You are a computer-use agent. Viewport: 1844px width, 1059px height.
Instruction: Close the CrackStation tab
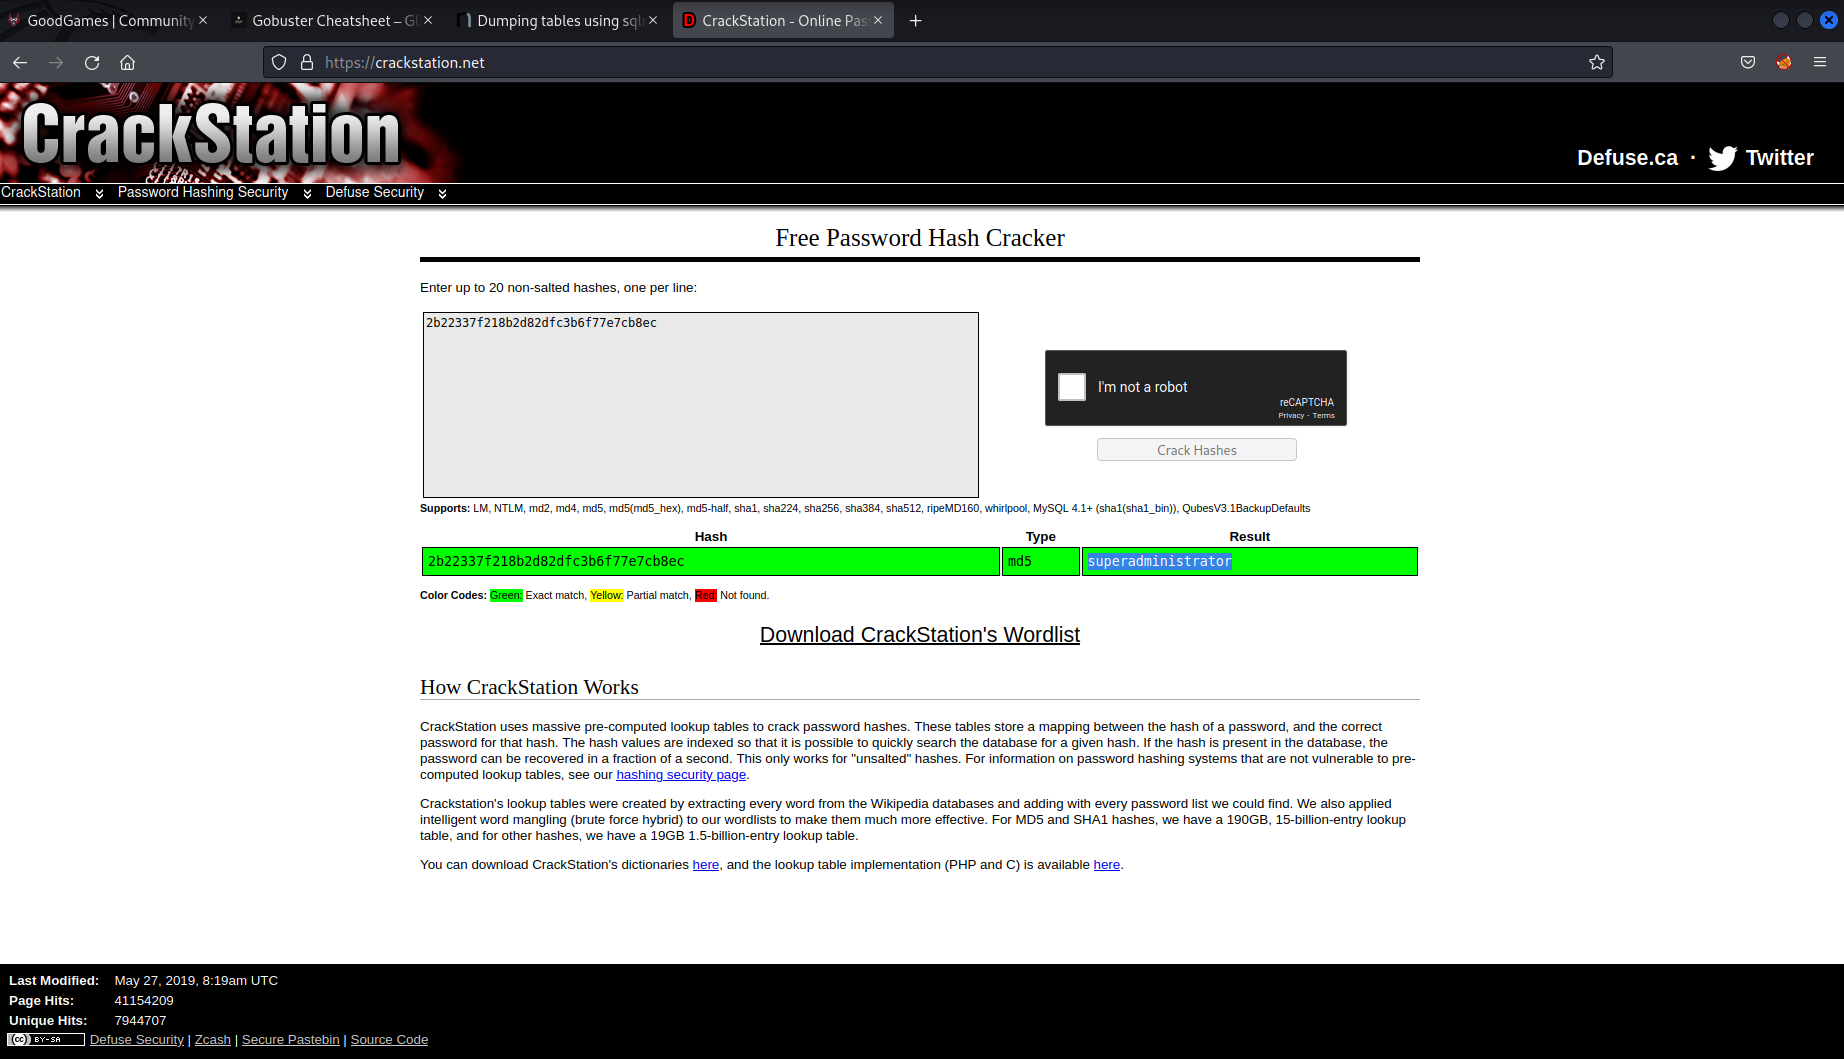pyautogui.click(x=878, y=20)
